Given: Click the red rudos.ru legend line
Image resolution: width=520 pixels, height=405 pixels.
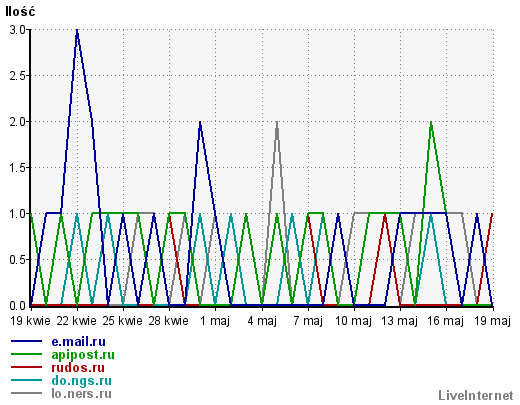Looking at the screenshot, I should (27, 367).
